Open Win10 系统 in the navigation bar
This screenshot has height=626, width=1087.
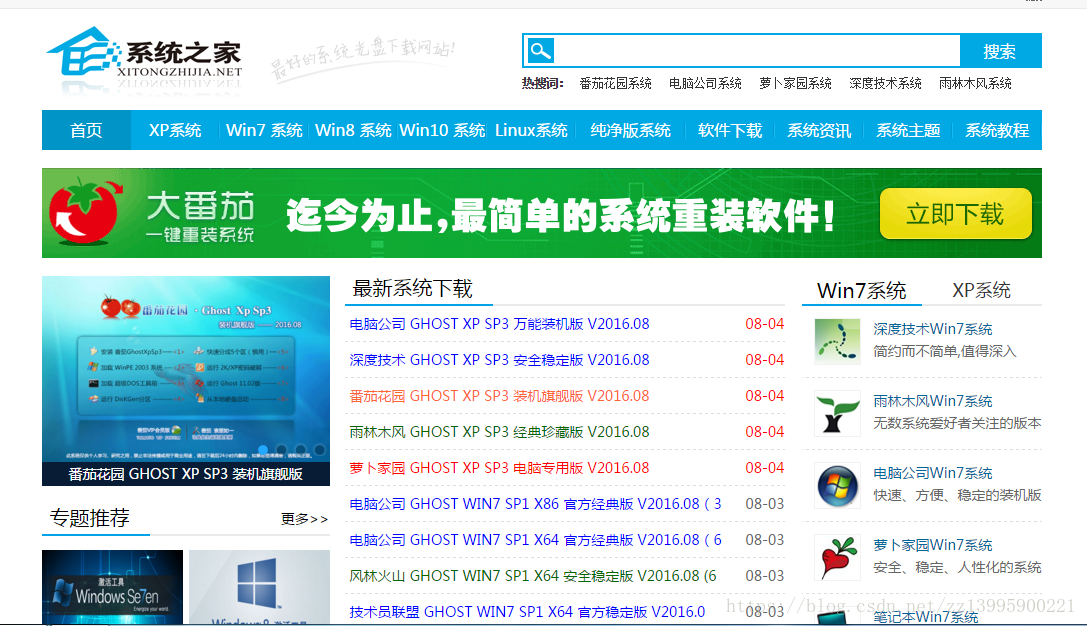(442, 130)
